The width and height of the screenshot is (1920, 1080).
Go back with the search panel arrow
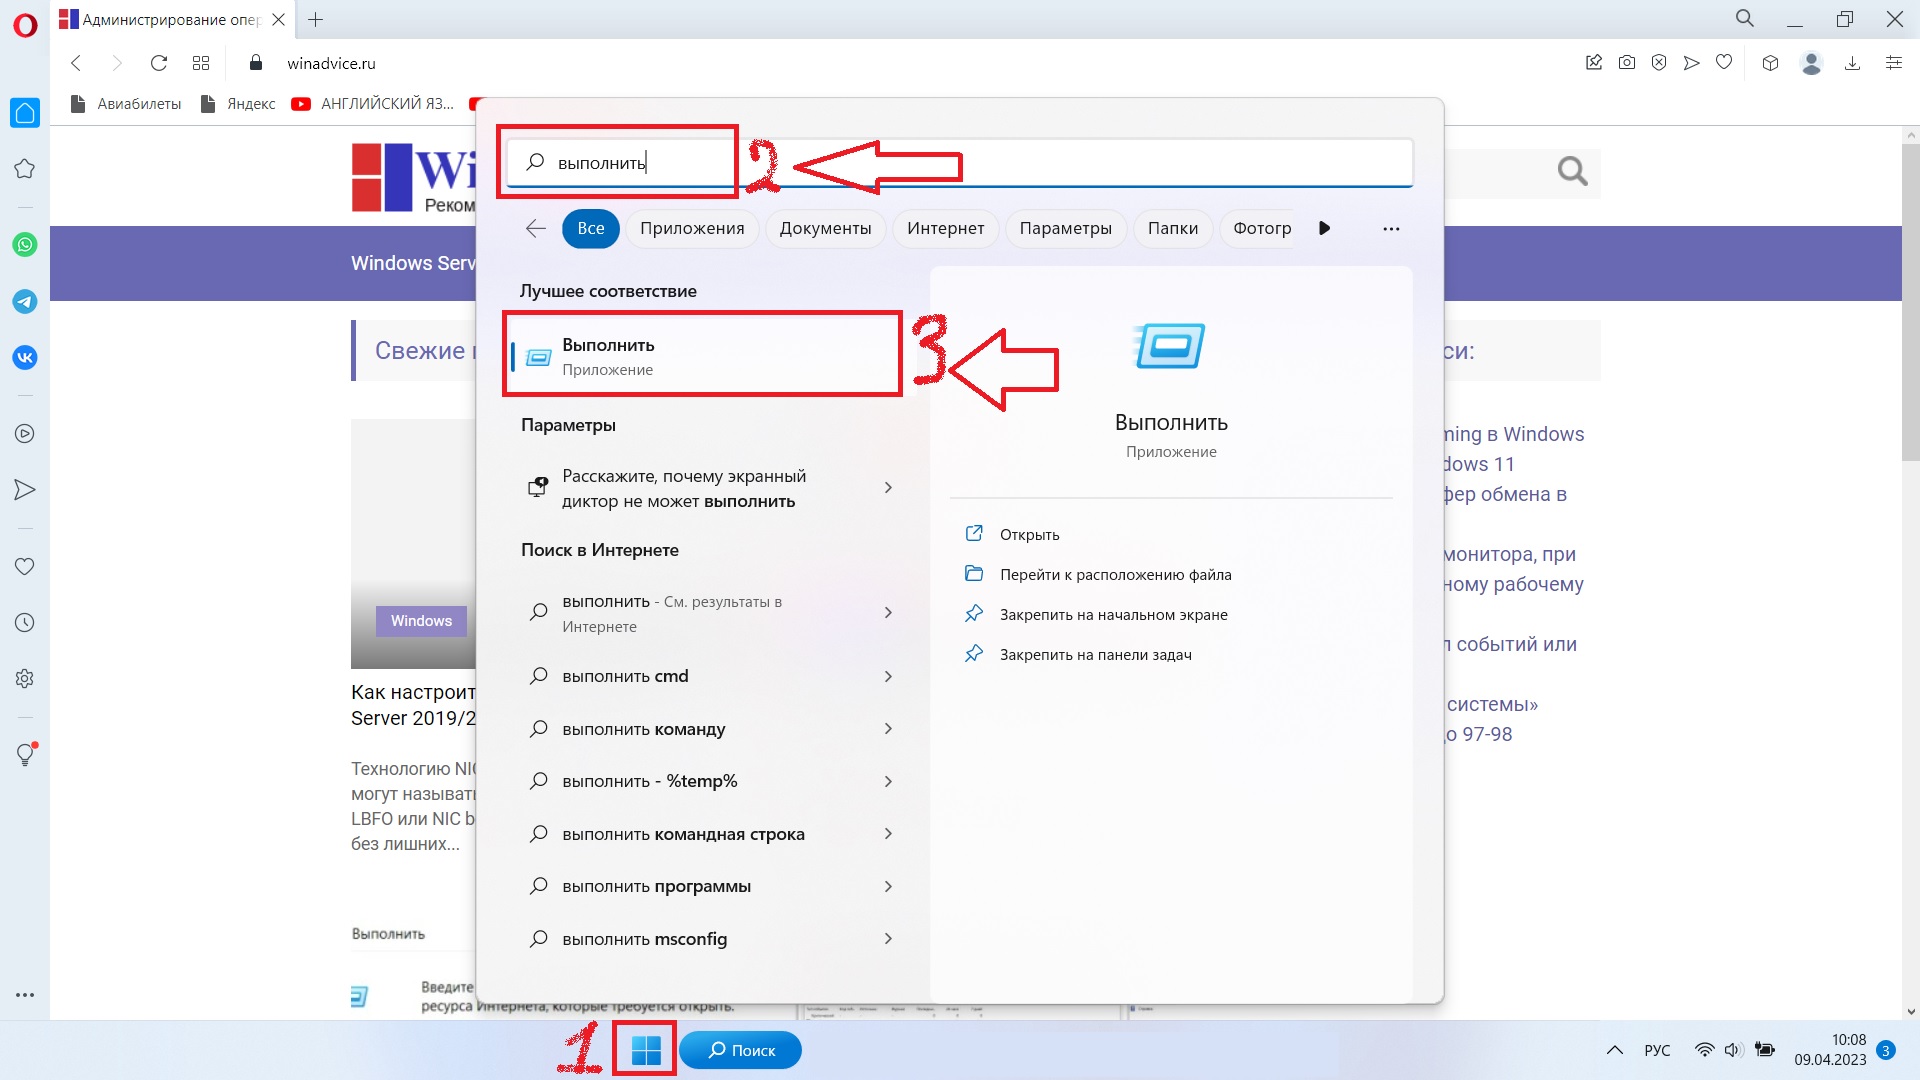pos(536,228)
